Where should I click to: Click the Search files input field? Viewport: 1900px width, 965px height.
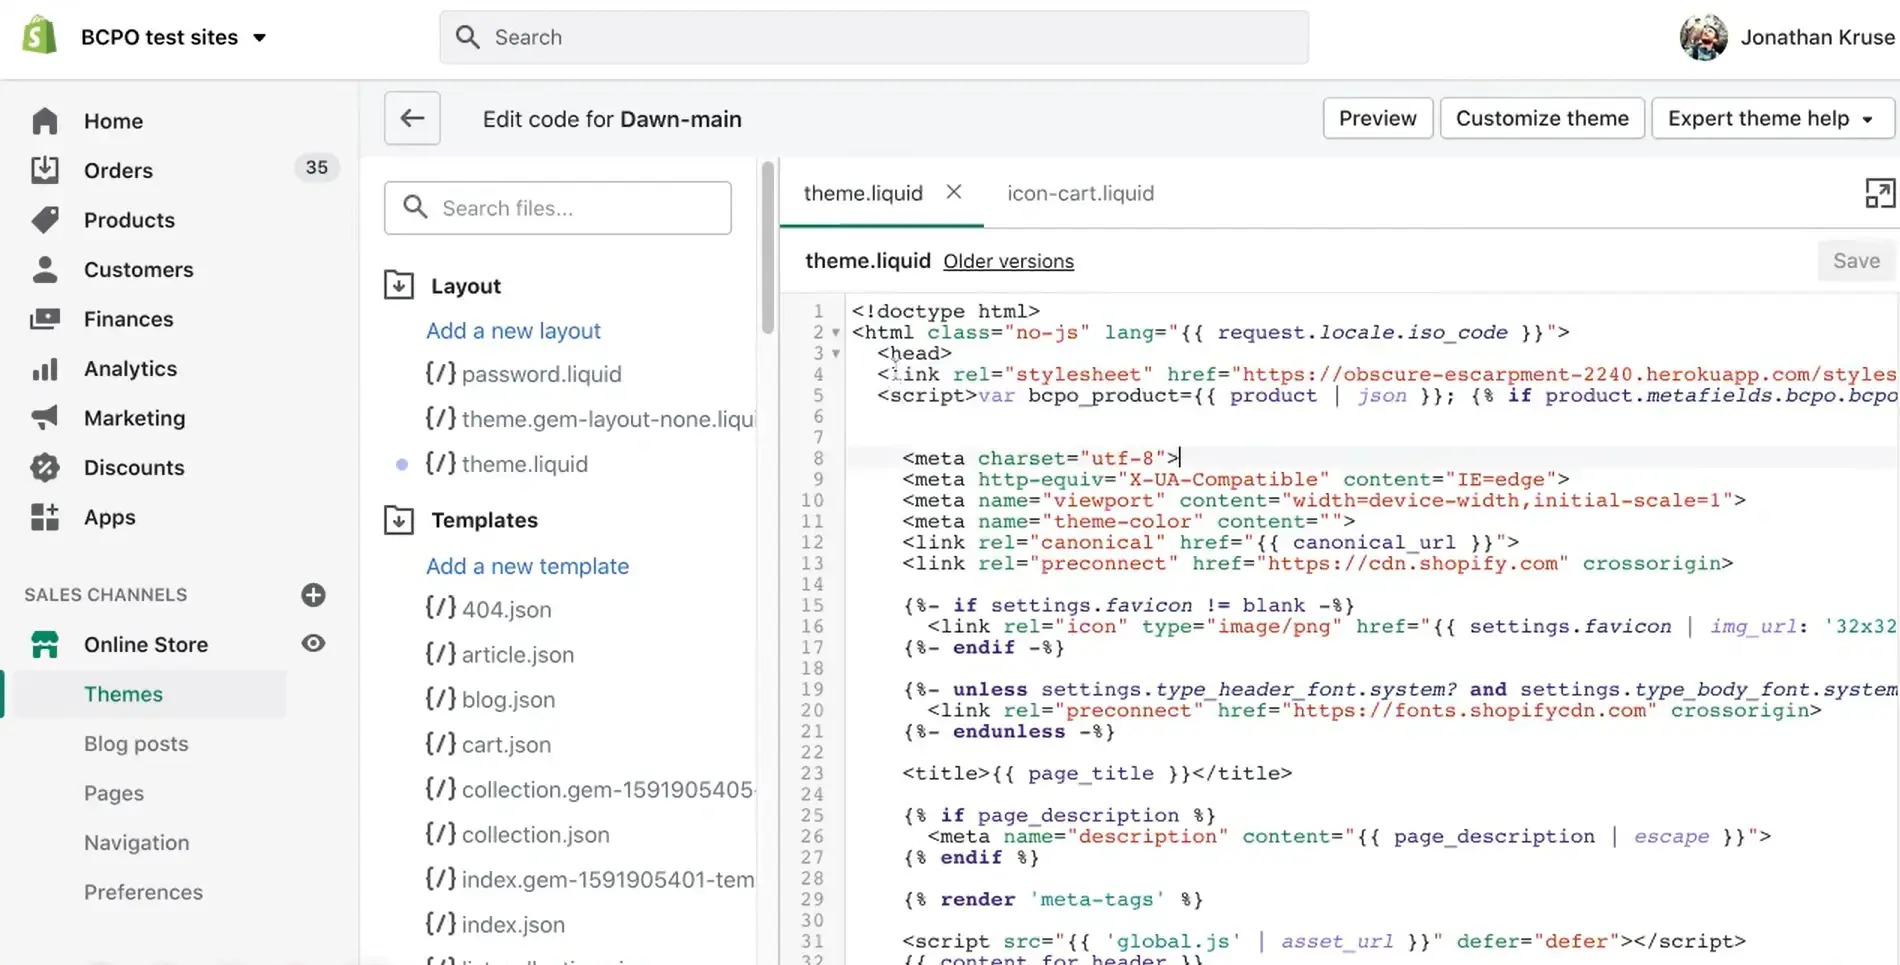point(575,208)
